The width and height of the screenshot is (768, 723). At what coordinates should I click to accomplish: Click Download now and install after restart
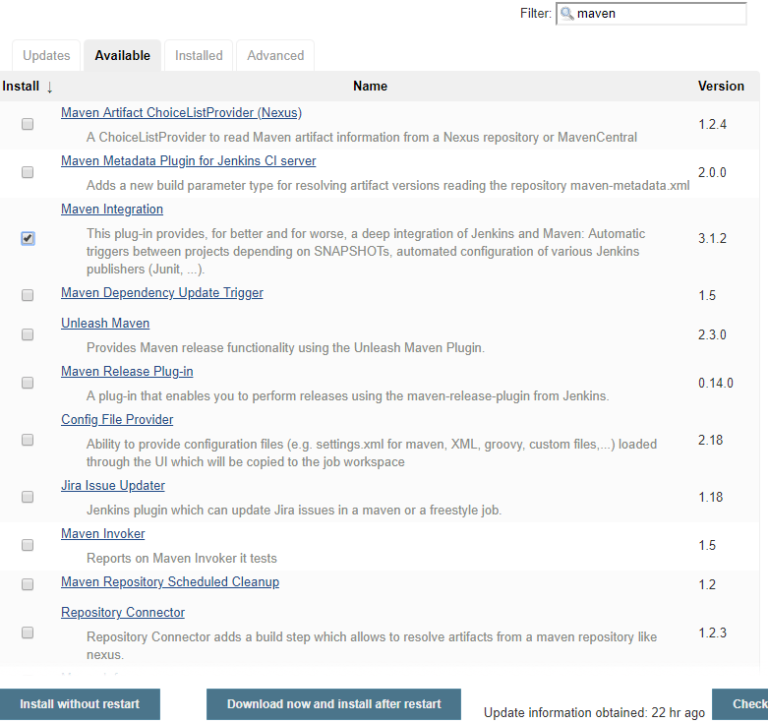[334, 704]
